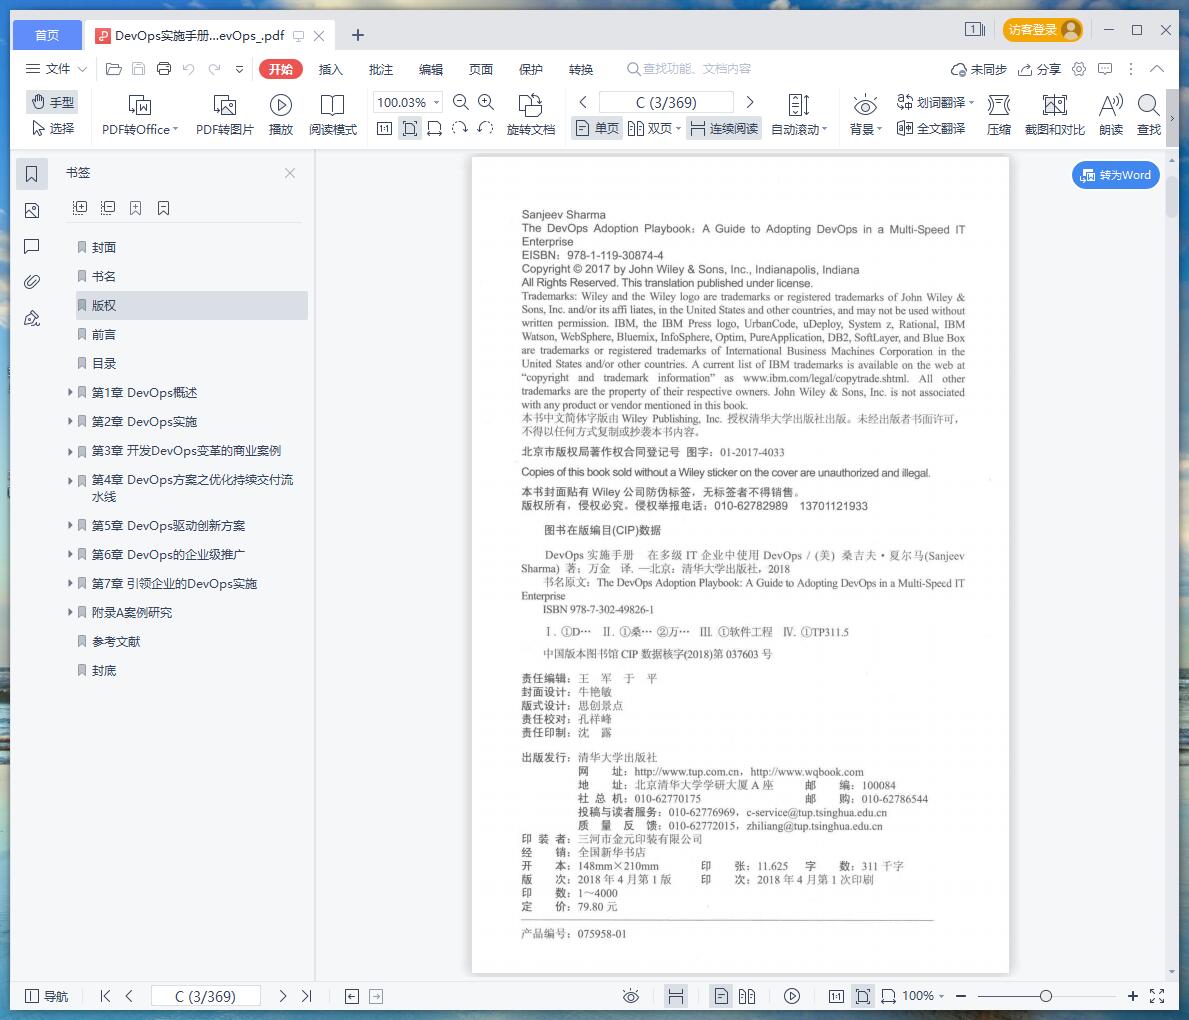Open the 转换 ribbon tab
Viewport: 1189px width, 1020px height.
point(581,69)
